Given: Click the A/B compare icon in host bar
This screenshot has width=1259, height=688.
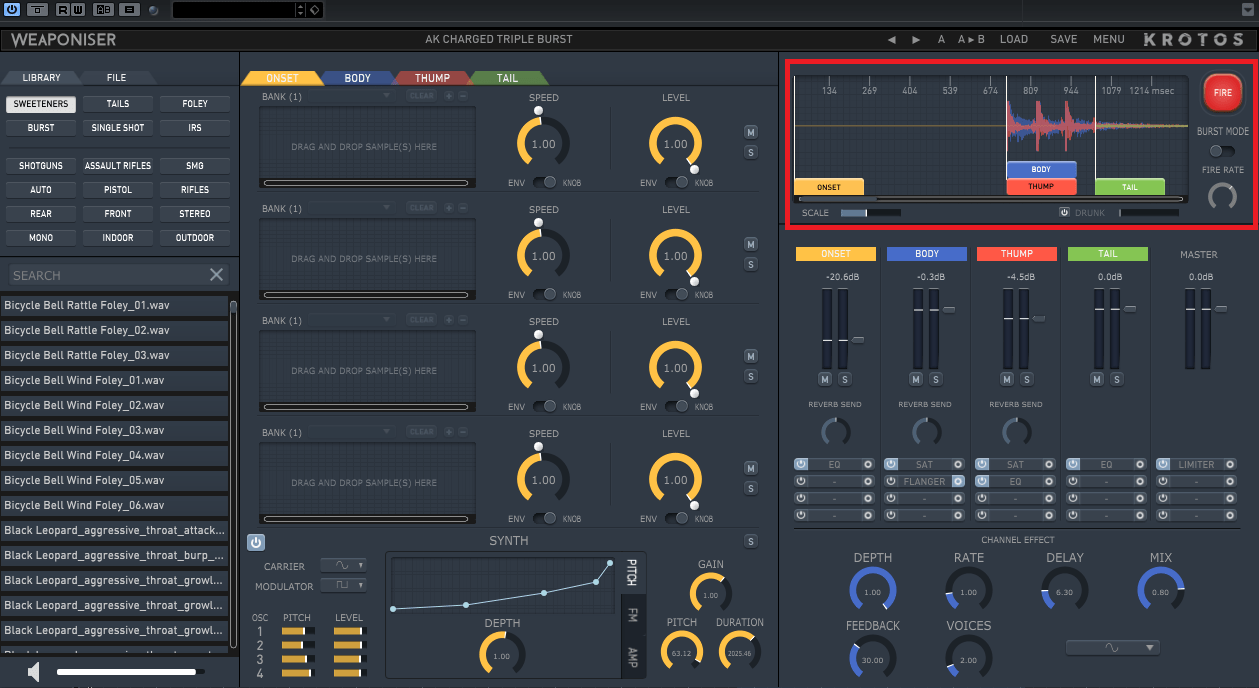Looking at the screenshot, I should tap(103, 10).
